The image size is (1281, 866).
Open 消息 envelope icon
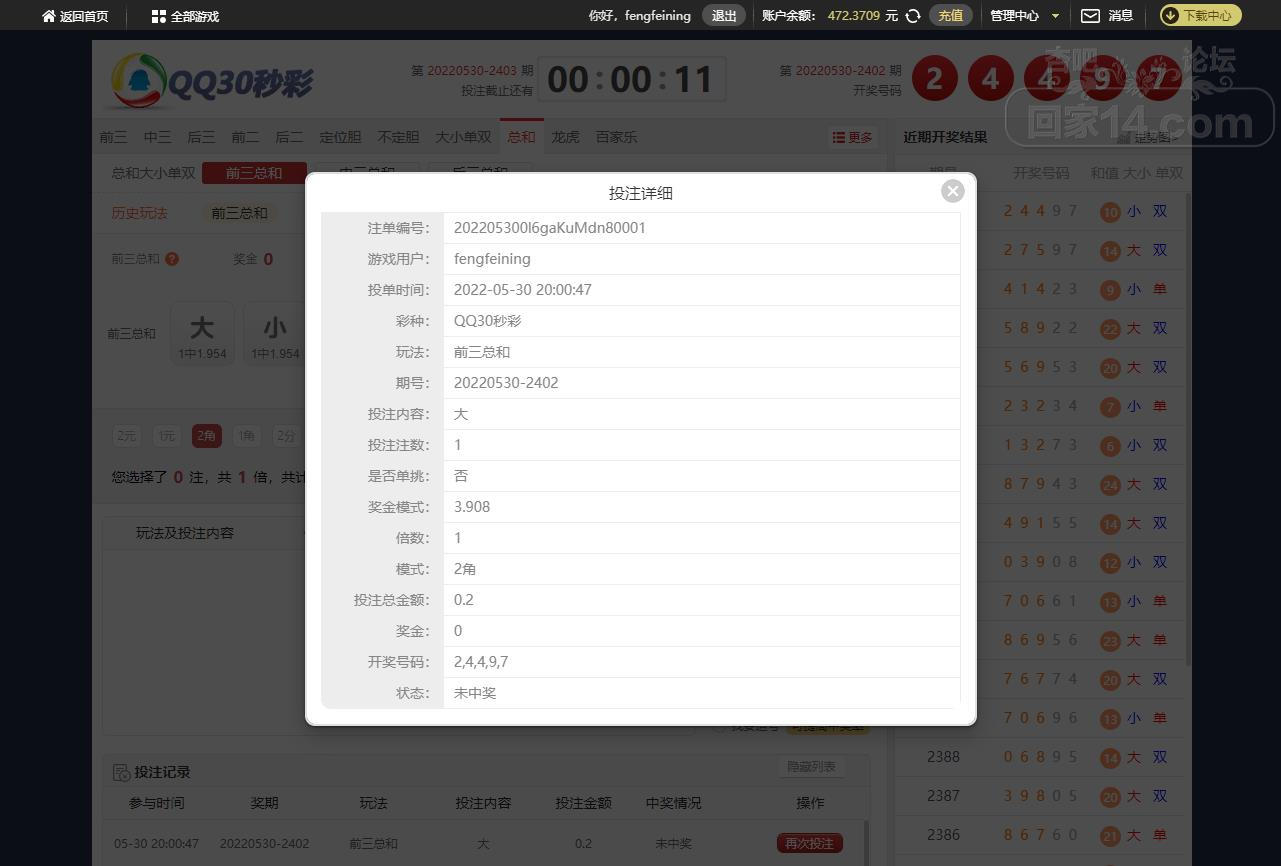pyautogui.click(x=1091, y=16)
